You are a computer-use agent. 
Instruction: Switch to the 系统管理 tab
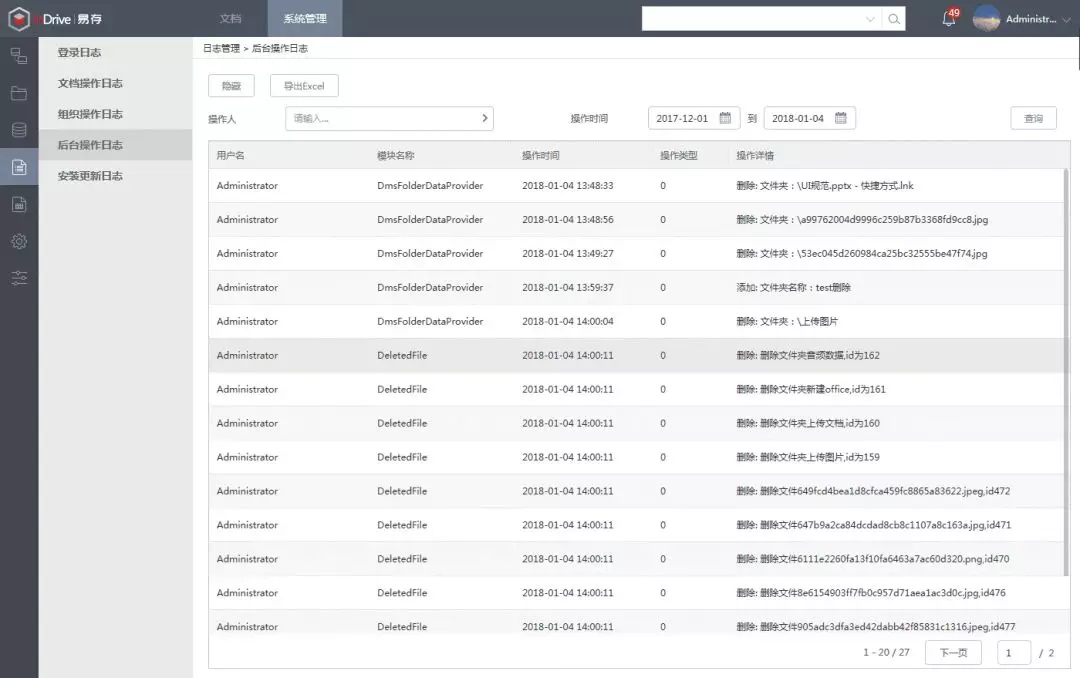click(x=305, y=19)
